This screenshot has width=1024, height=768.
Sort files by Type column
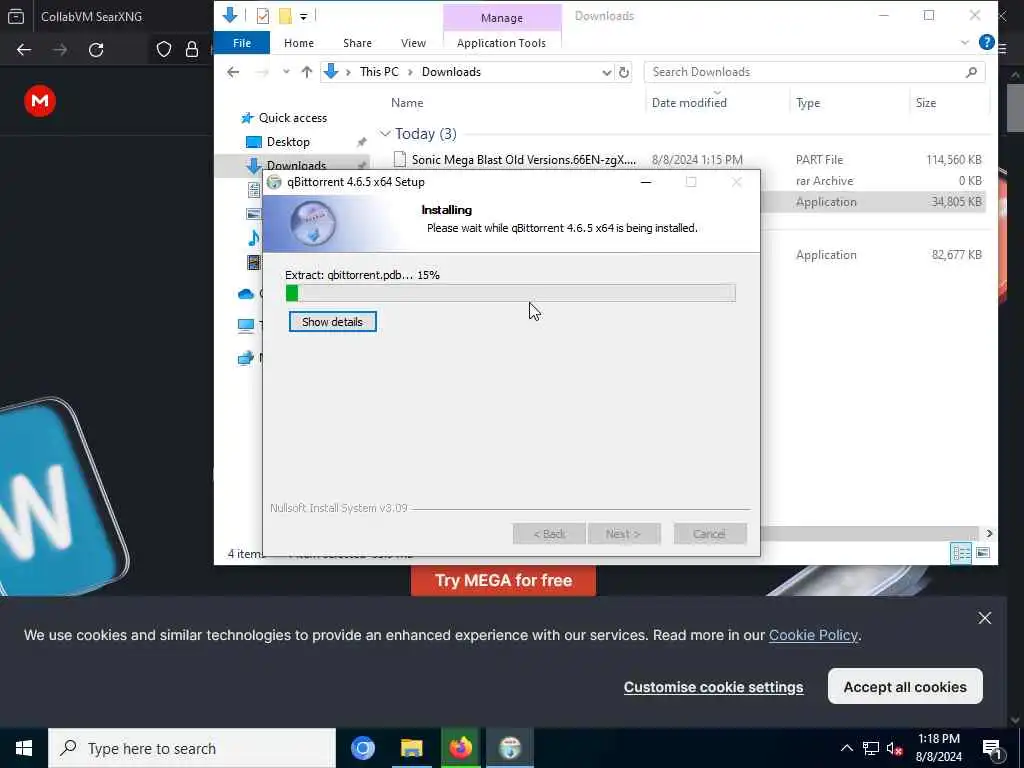[x=808, y=103]
